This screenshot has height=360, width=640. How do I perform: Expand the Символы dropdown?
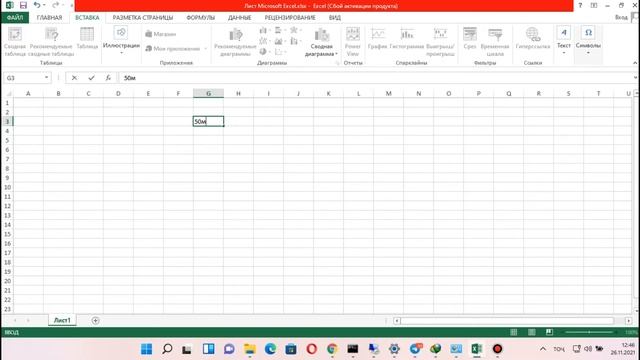coord(588,40)
